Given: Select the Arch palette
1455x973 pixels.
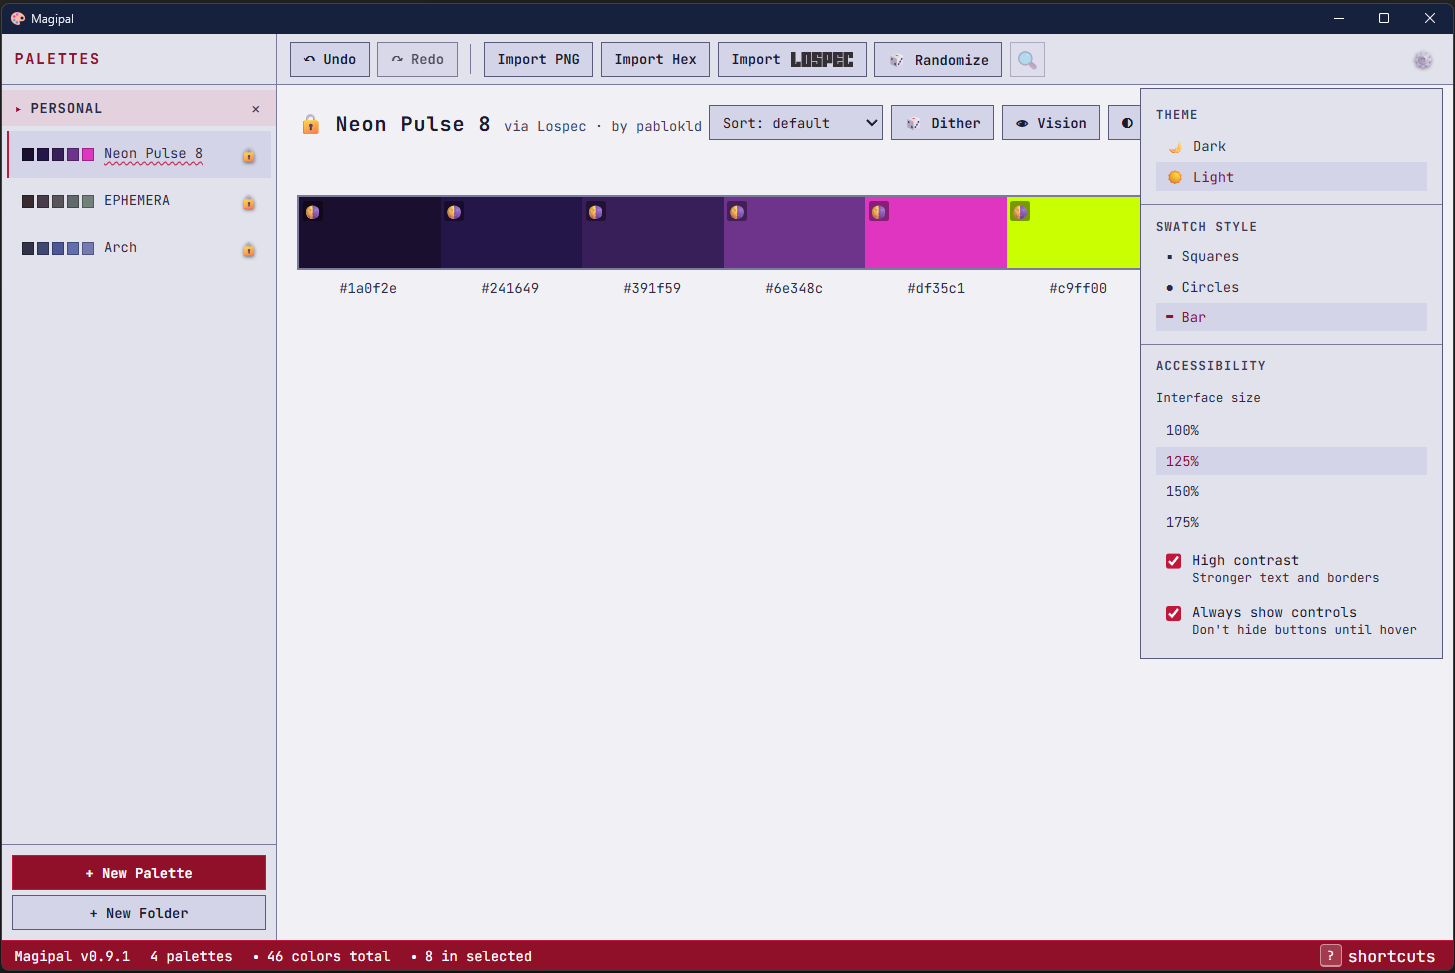Looking at the screenshot, I should pos(139,248).
